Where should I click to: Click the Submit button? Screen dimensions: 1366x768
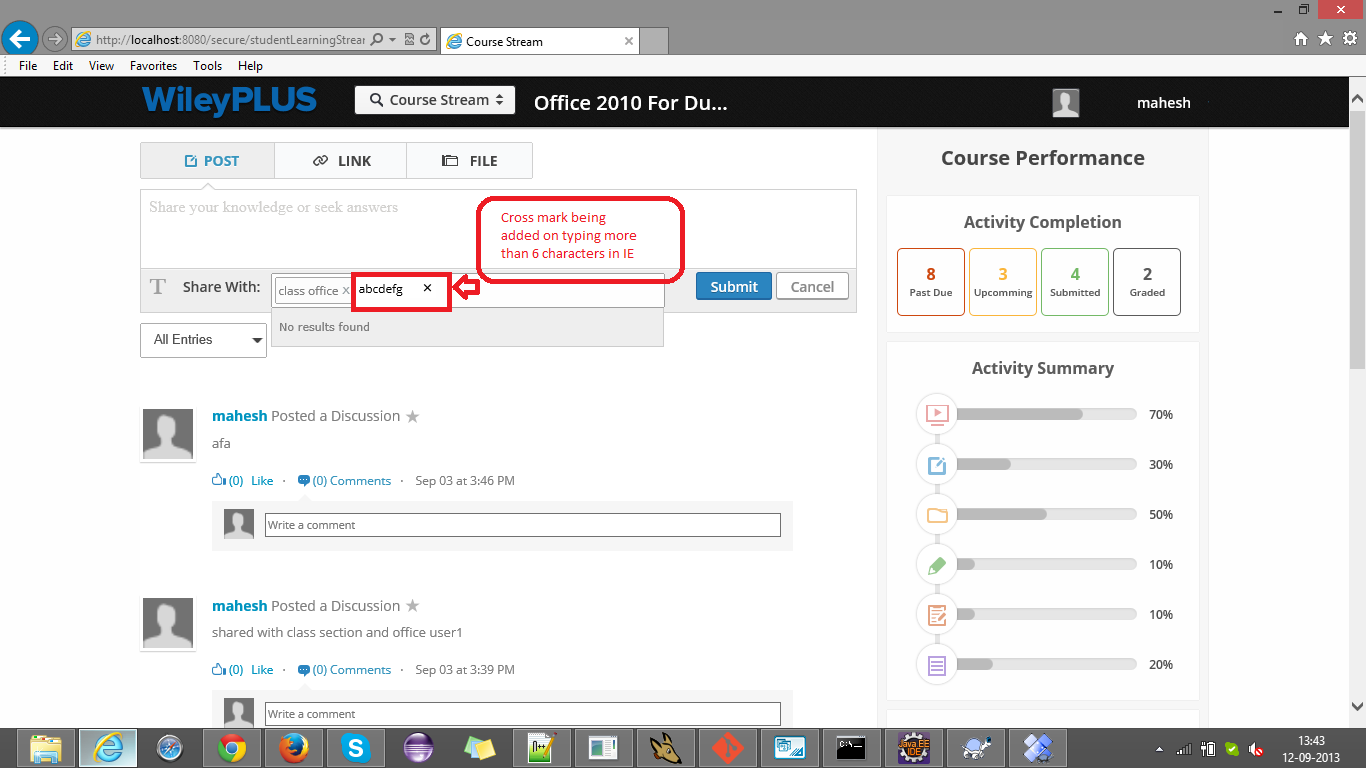tap(734, 286)
